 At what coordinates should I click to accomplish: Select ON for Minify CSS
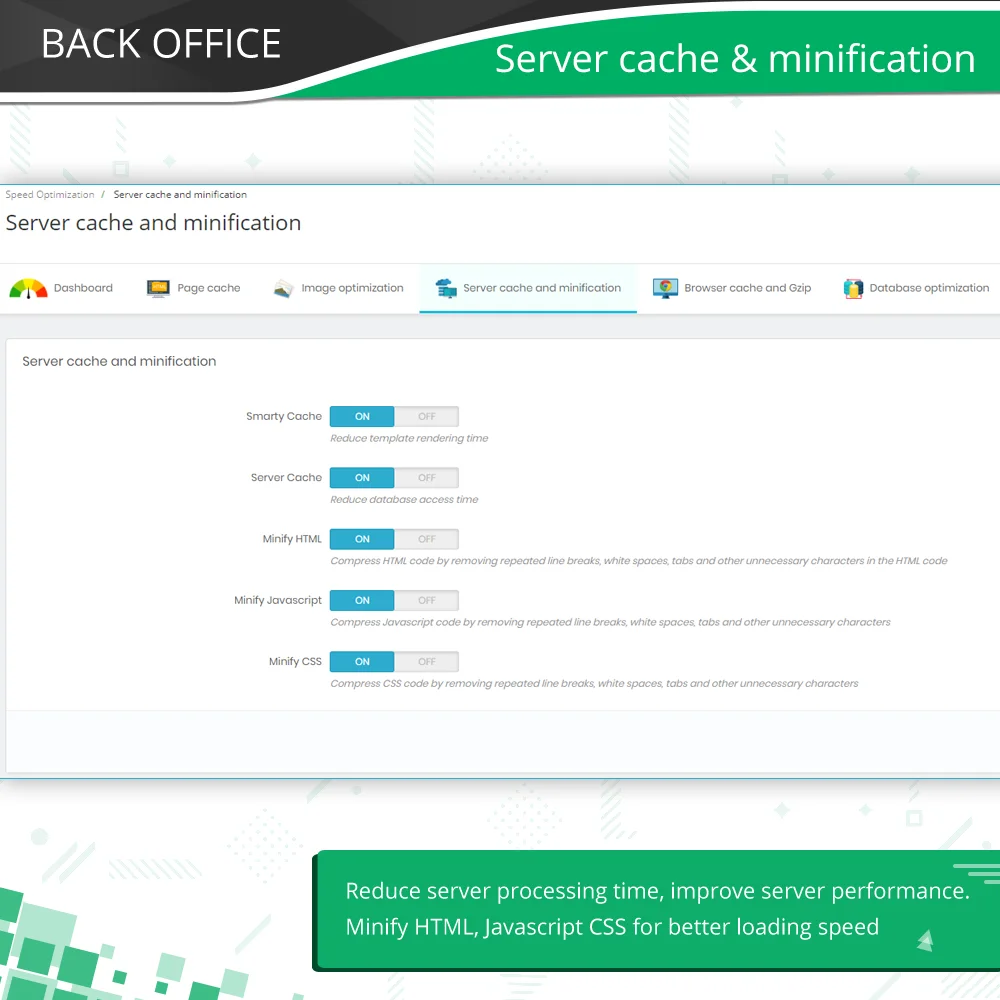pyautogui.click(x=362, y=662)
